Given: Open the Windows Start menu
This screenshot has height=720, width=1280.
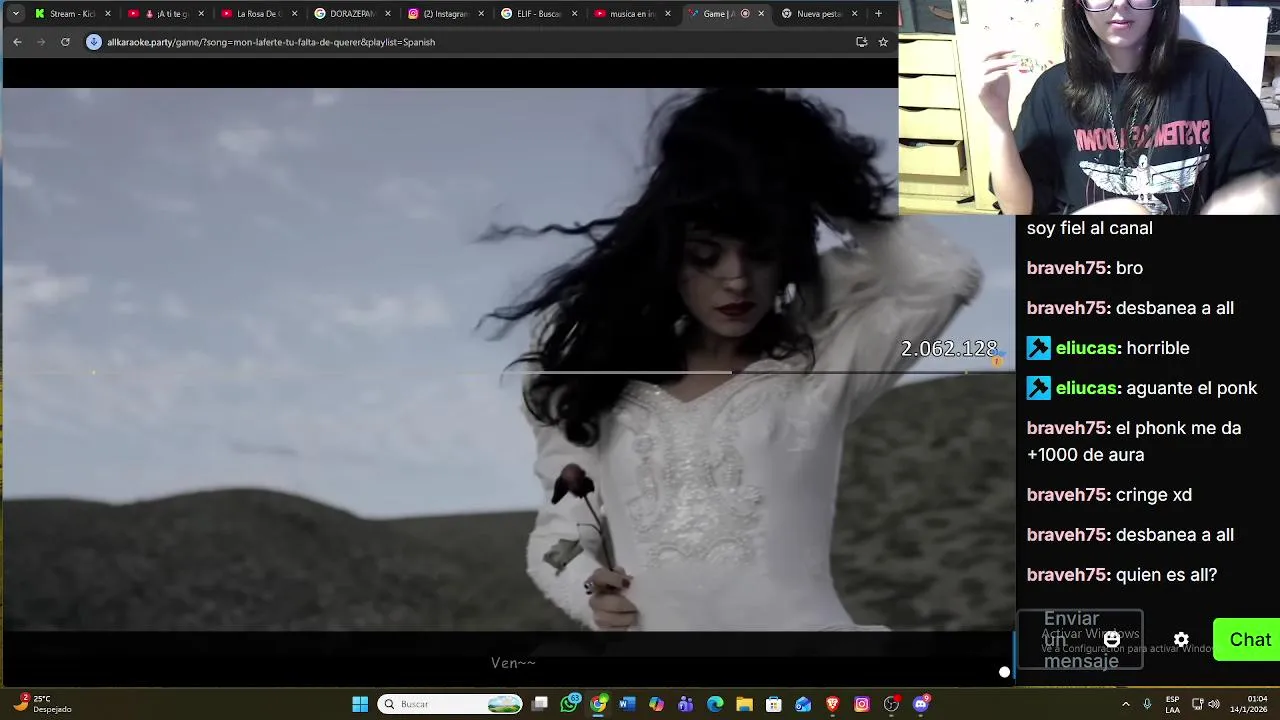Looking at the screenshot, I should coord(360,704).
